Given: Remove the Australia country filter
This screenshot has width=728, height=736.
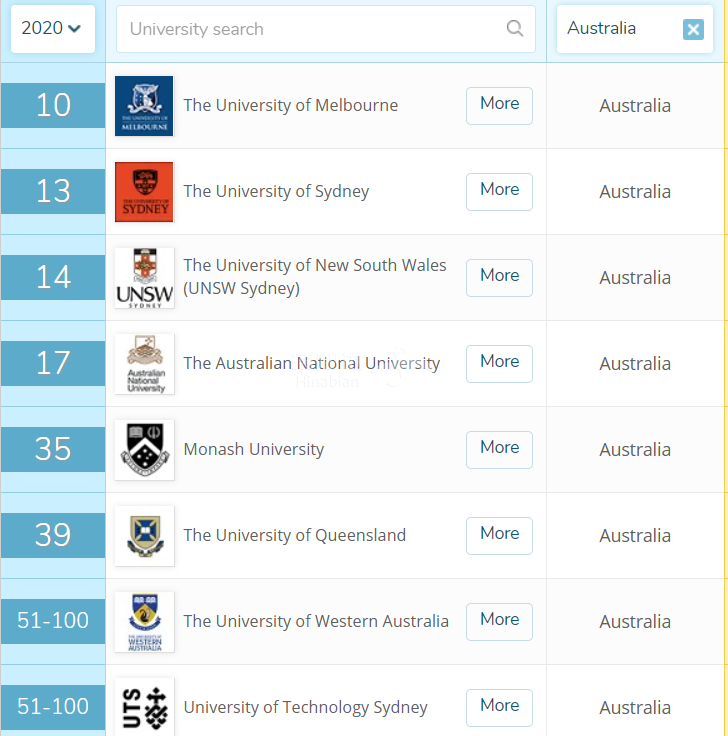Looking at the screenshot, I should point(693,30).
